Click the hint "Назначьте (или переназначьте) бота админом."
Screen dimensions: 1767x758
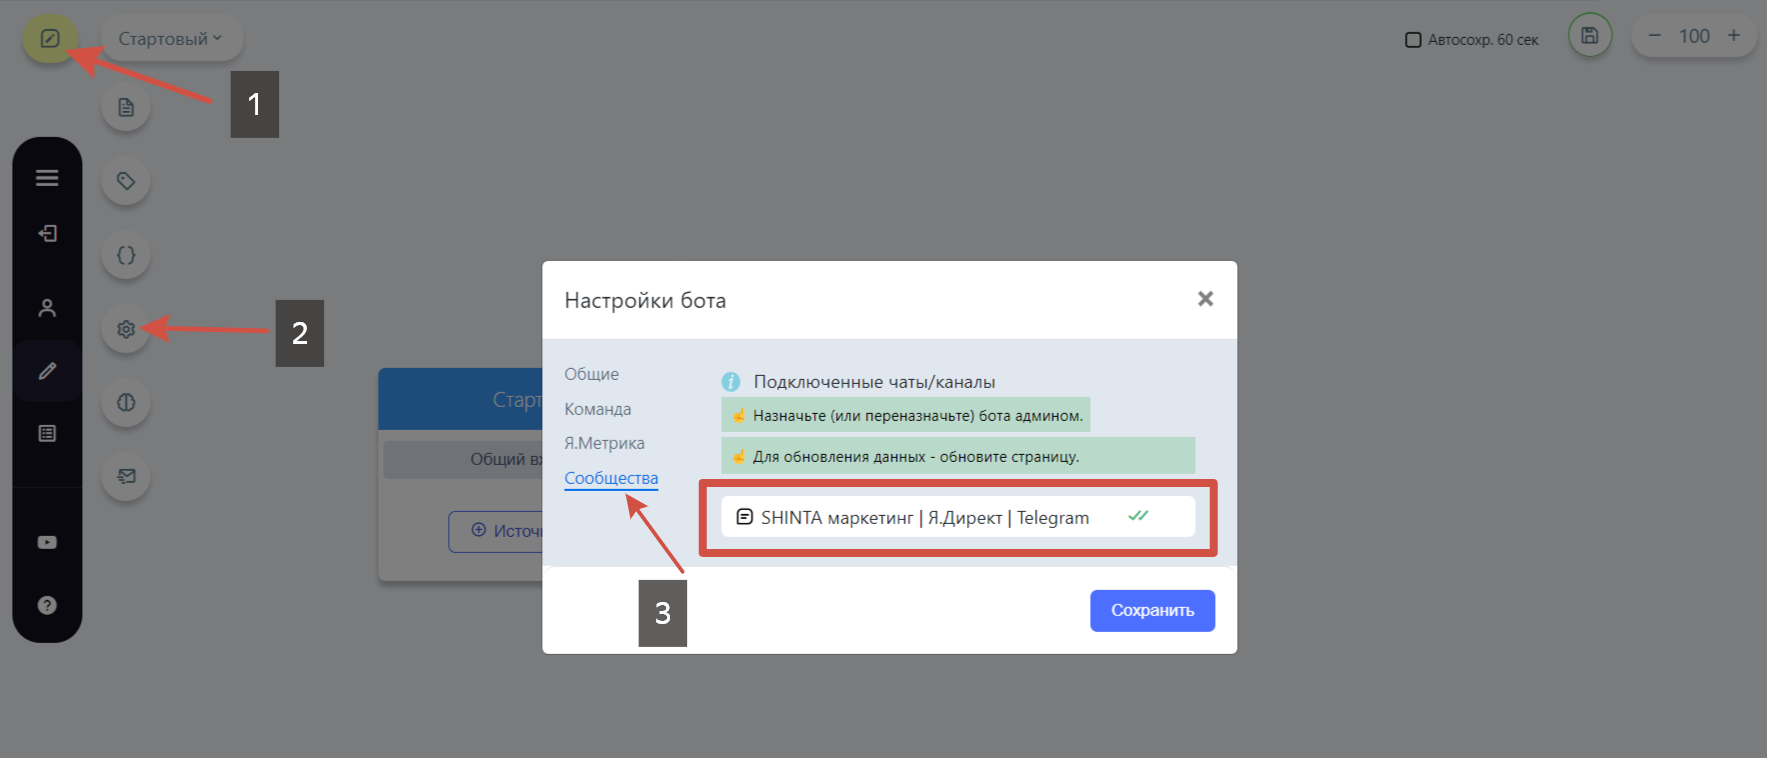[x=906, y=415]
